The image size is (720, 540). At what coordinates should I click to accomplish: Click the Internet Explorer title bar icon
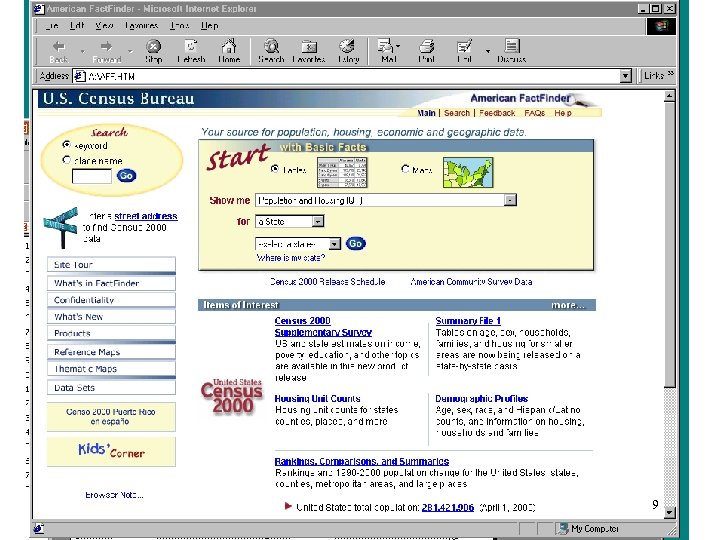pyautogui.click(x=39, y=8)
